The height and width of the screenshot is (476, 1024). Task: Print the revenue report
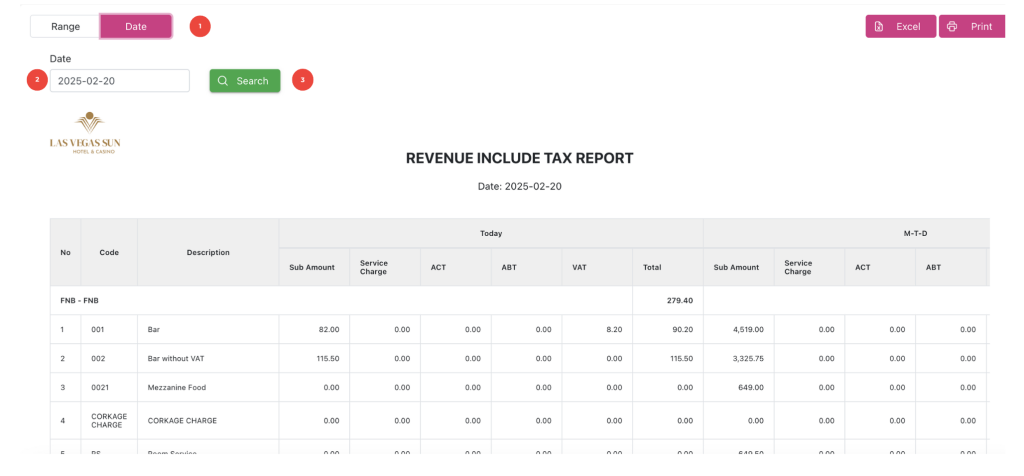[971, 27]
